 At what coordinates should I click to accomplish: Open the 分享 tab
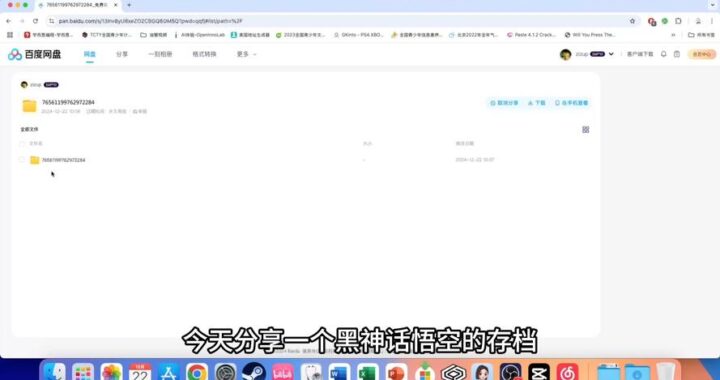coord(122,54)
